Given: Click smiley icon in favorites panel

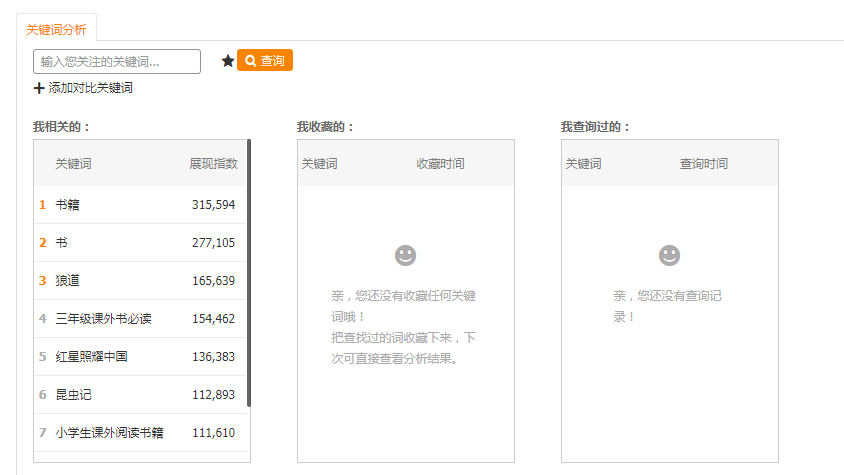Looking at the screenshot, I should pos(405,256).
